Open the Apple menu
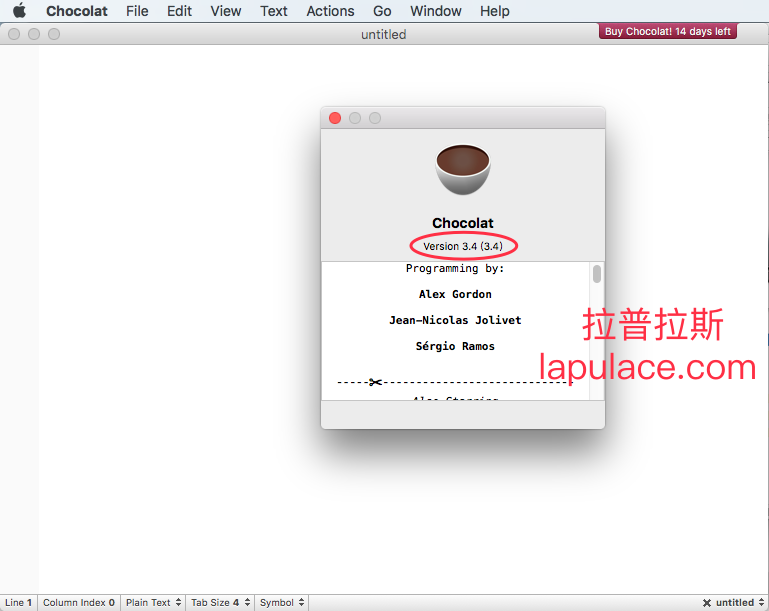The image size is (769, 611). tap(19, 10)
